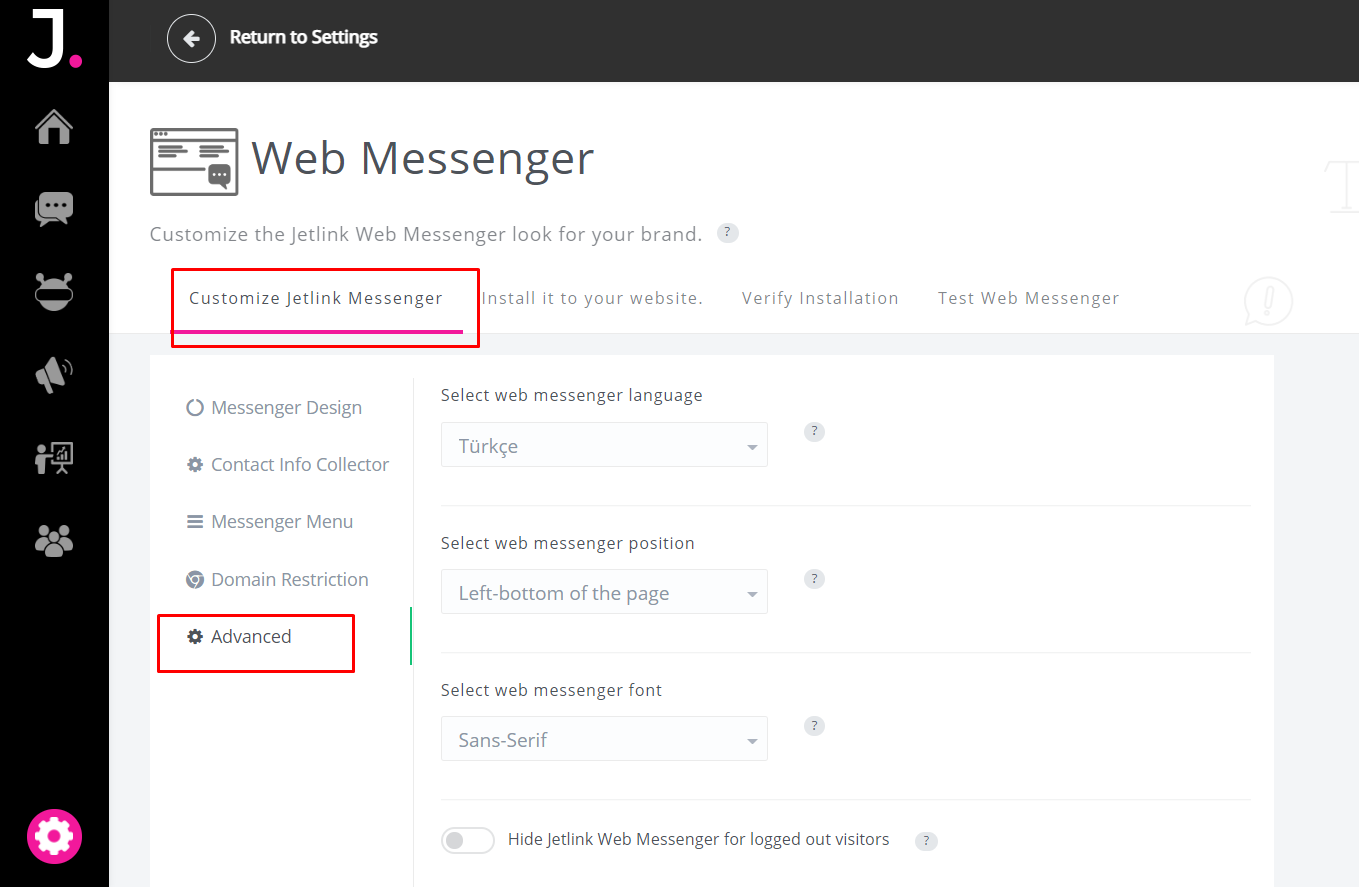This screenshot has height=887, width=1359.
Task: Open the chat conversations sidebar icon
Action: [x=54, y=209]
